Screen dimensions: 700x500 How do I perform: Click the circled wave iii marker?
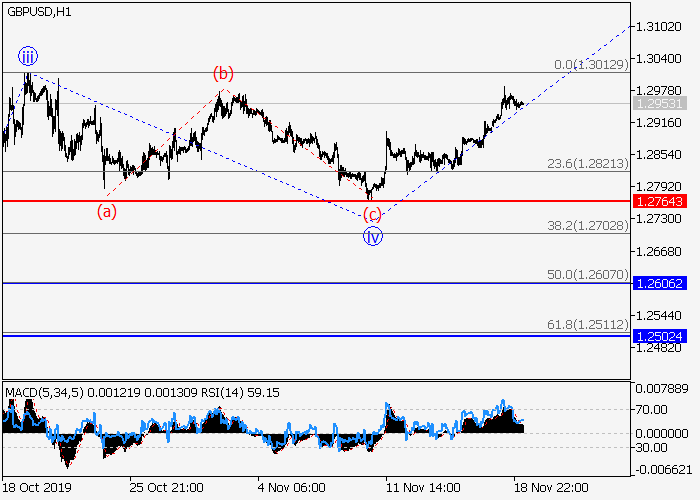tap(27, 56)
